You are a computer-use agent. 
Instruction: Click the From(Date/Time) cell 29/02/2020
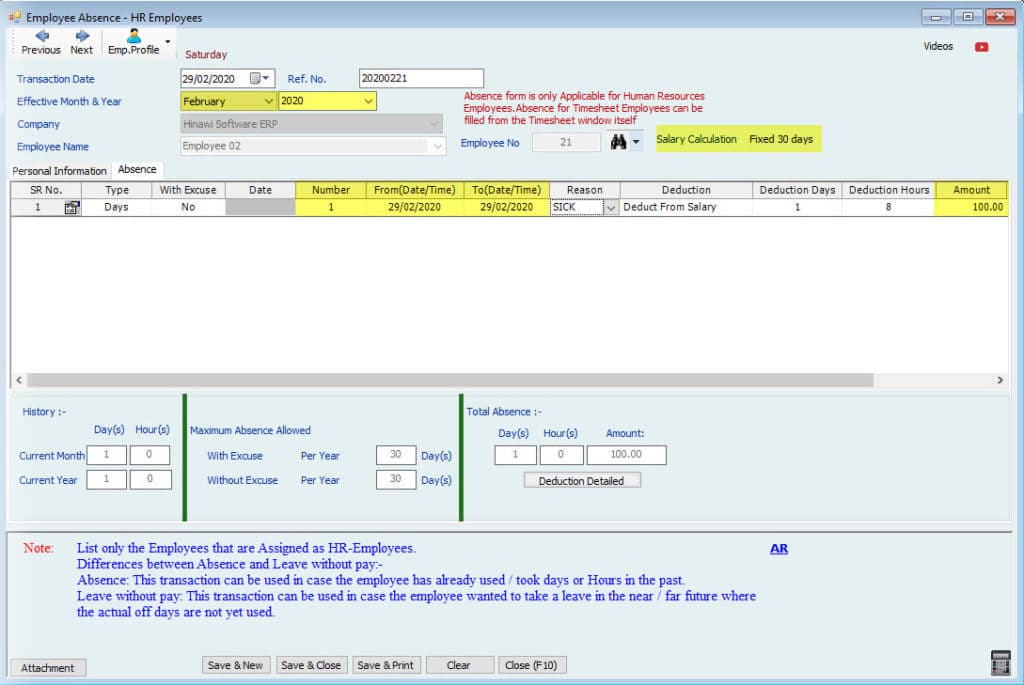(415, 207)
